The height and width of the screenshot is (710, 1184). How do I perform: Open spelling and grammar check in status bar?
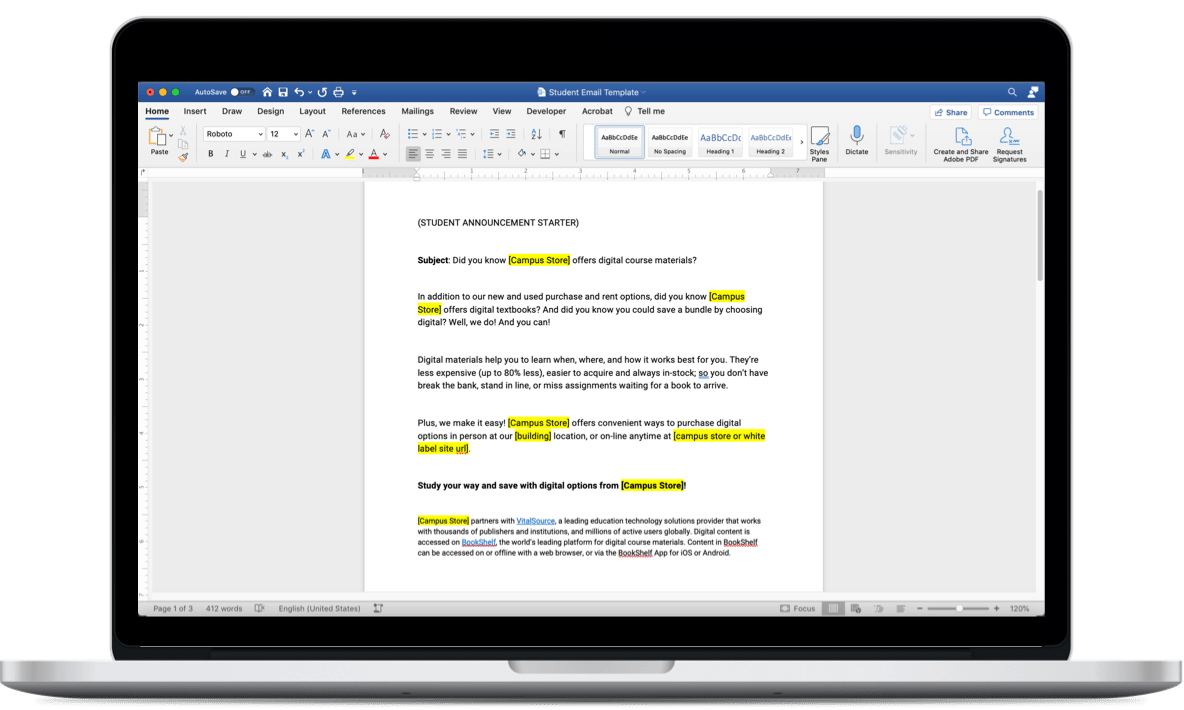(260, 608)
